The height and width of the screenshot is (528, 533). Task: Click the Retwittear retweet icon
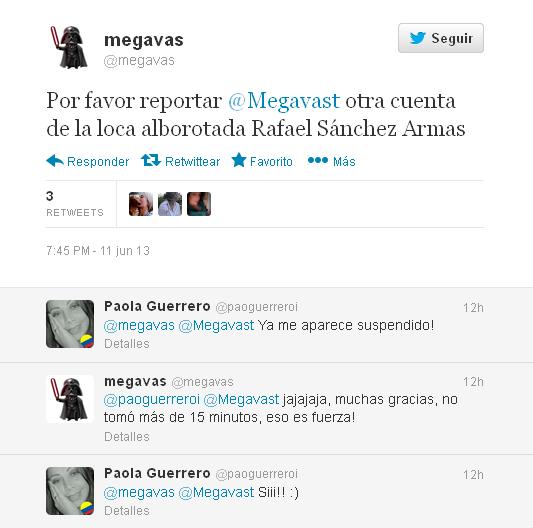click(x=151, y=160)
